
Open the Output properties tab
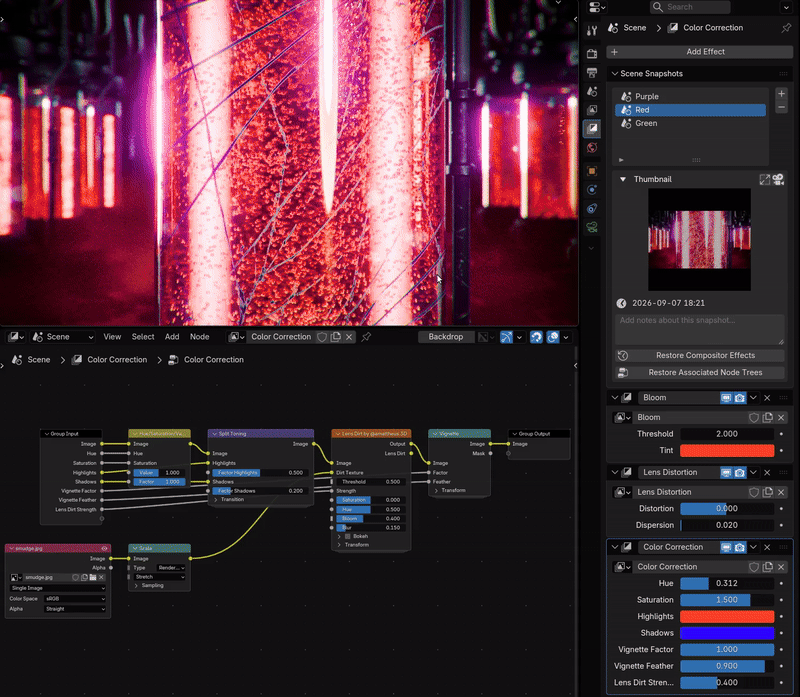point(592,72)
